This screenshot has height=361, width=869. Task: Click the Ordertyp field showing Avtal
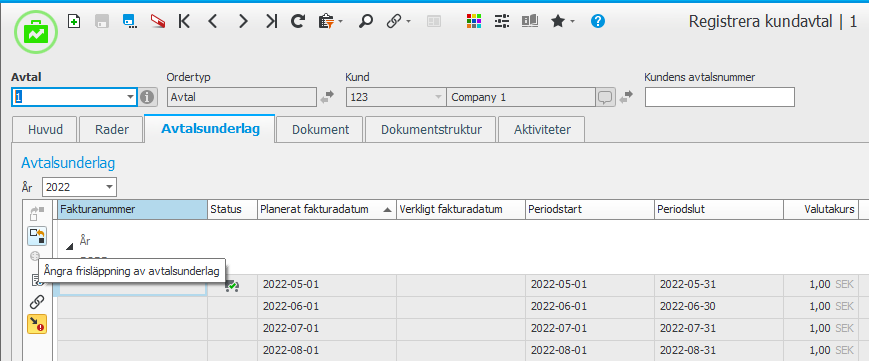point(242,97)
